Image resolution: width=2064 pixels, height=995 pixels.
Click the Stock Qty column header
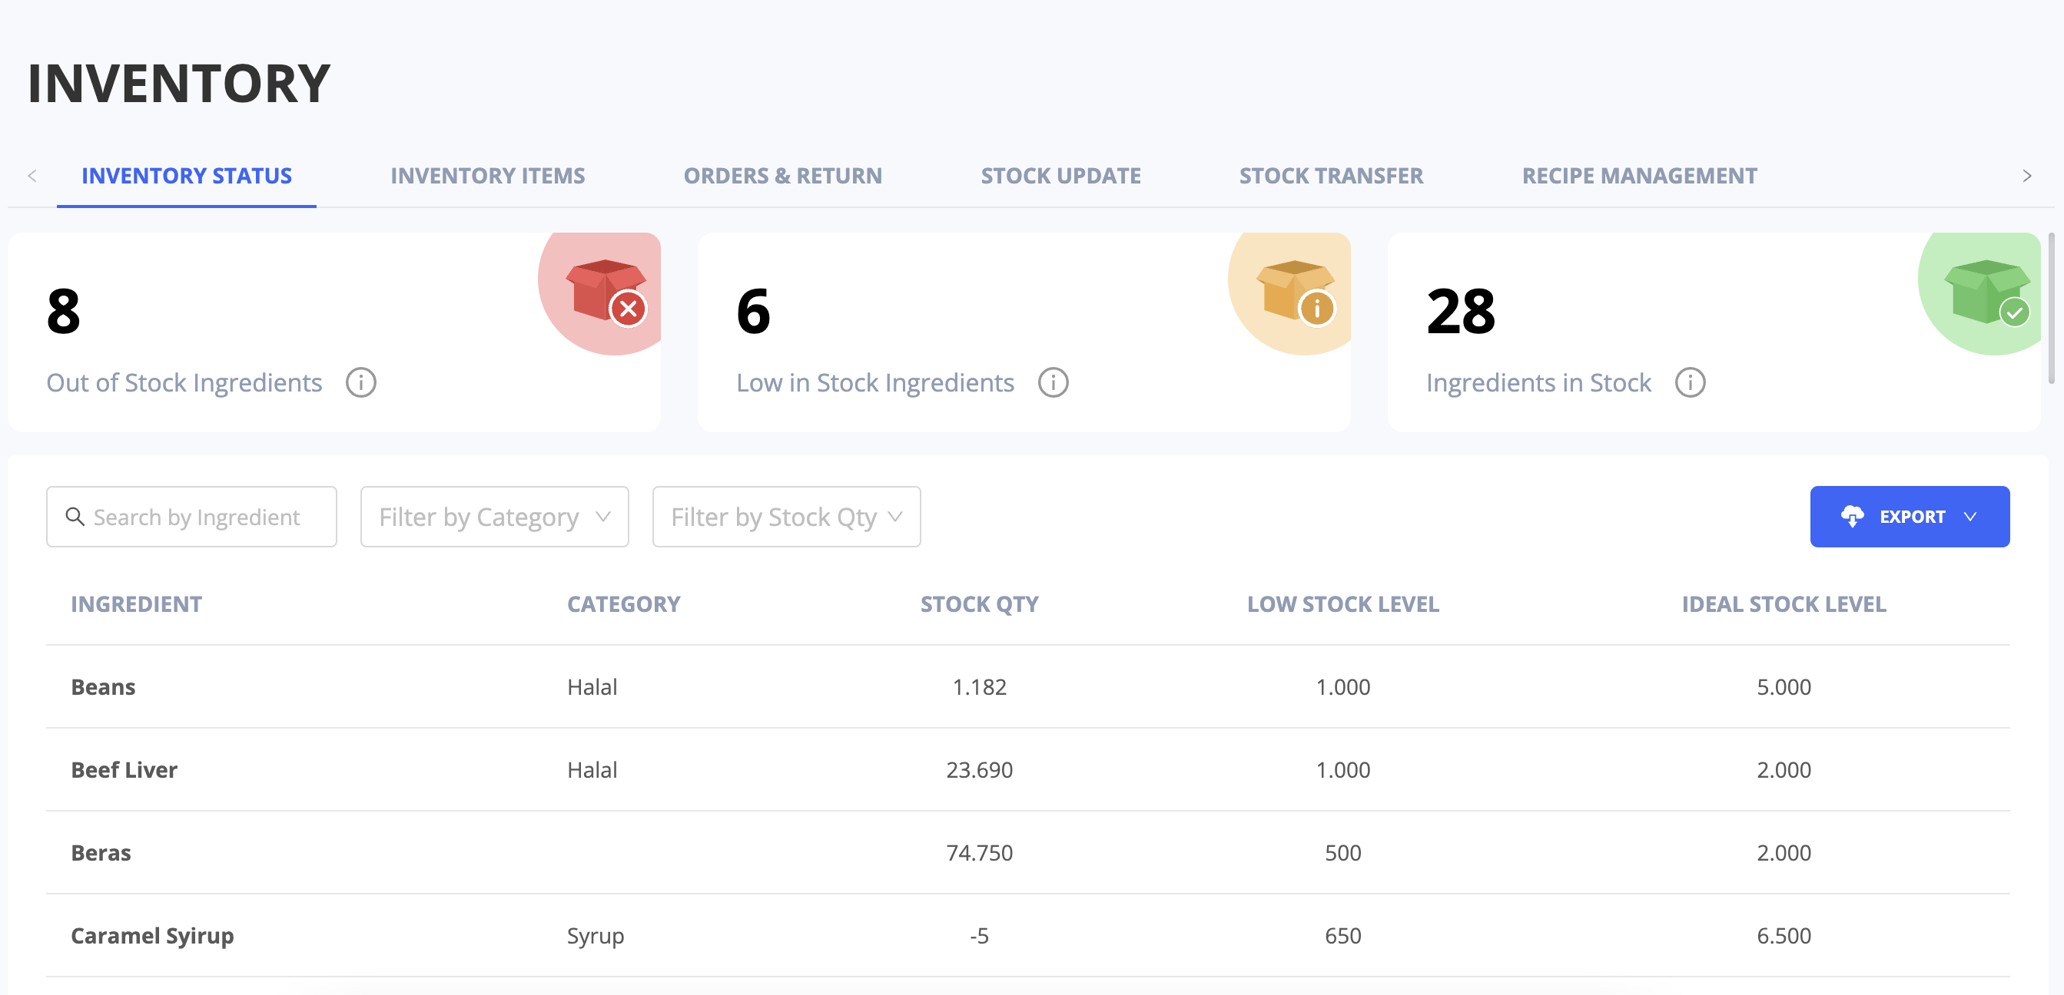click(x=979, y=604)
